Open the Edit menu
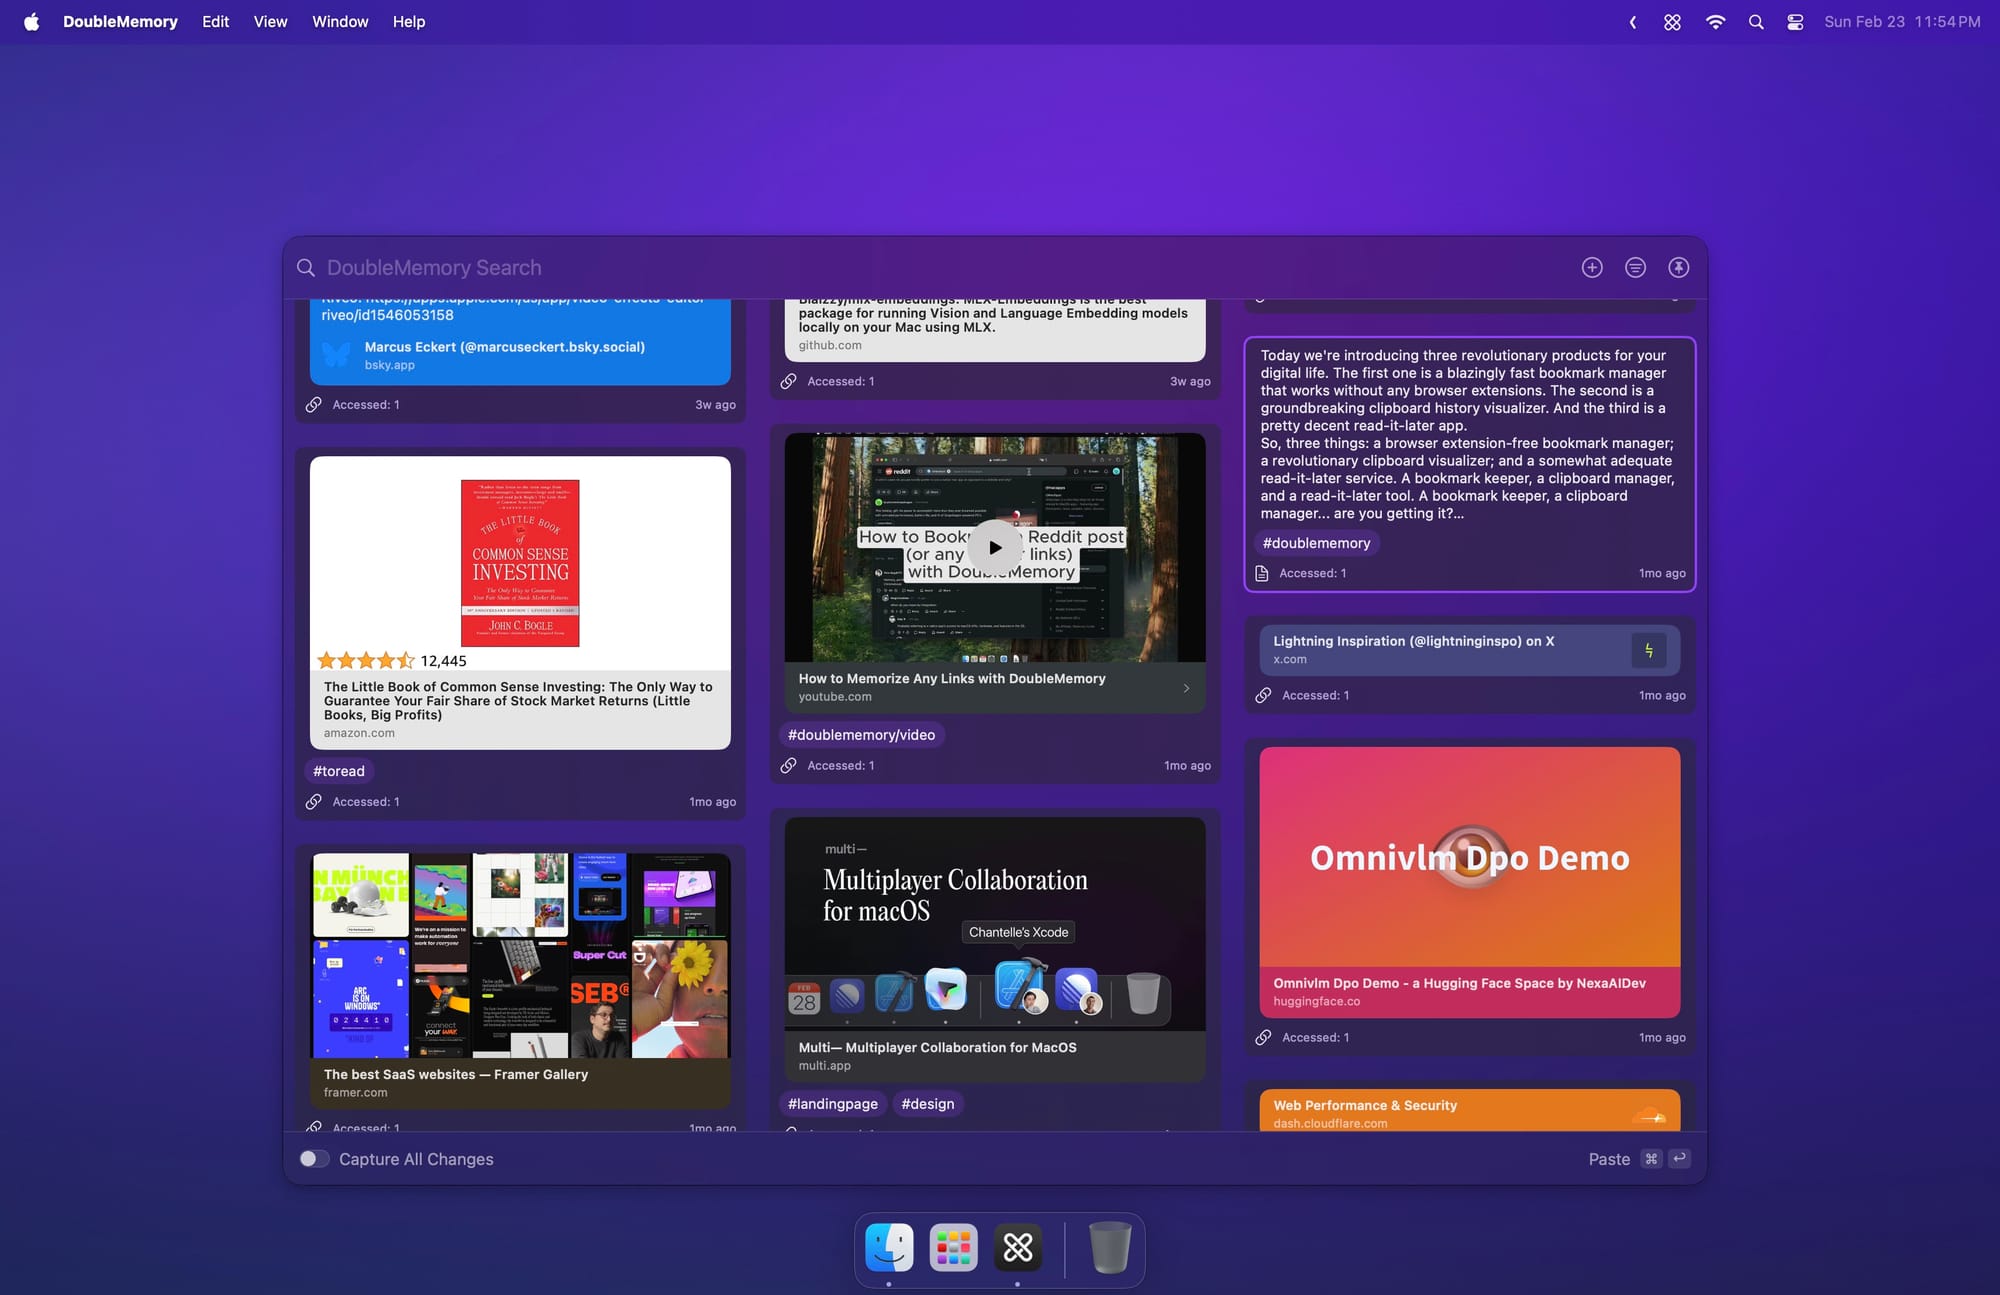 [x=215, y=22]
